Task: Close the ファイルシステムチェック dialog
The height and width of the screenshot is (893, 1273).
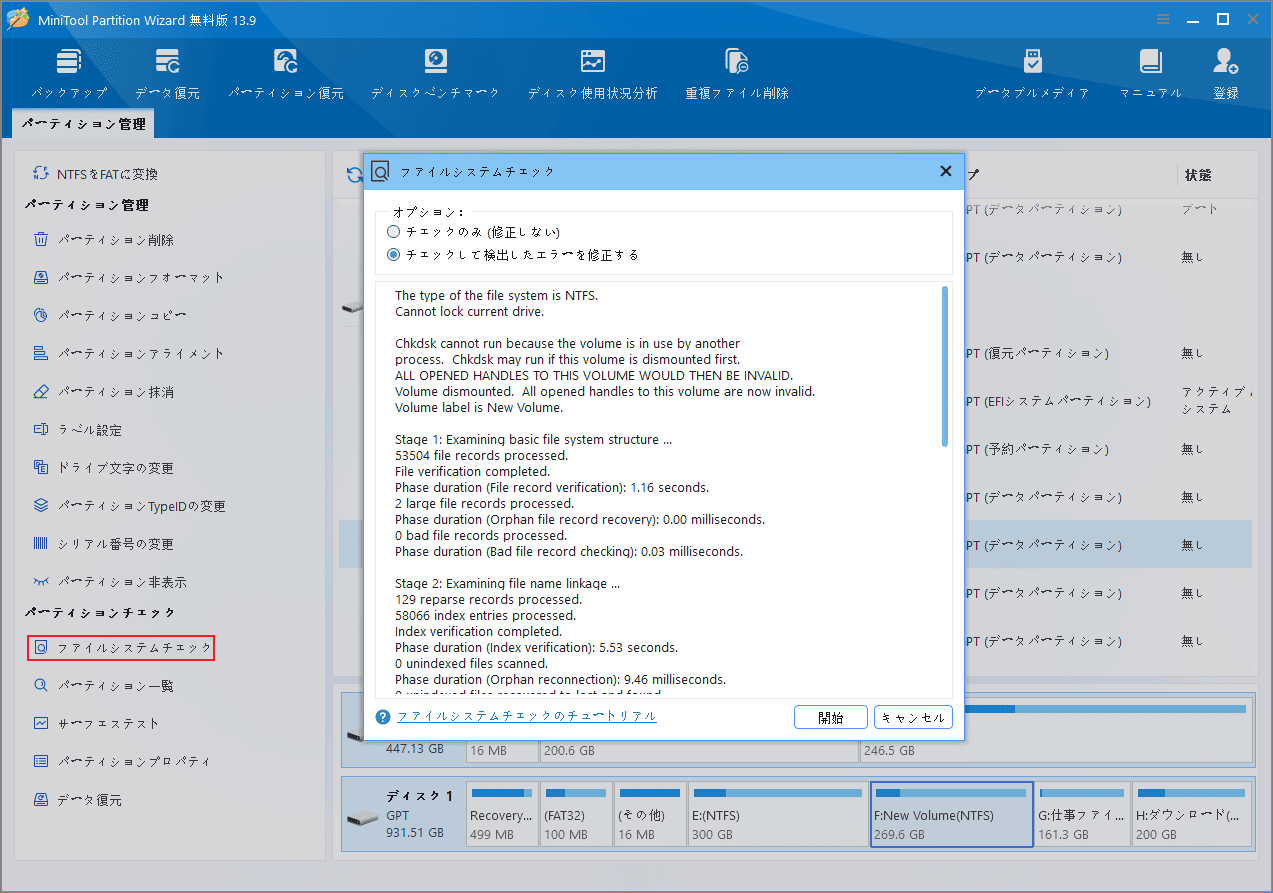Action: 945,171
